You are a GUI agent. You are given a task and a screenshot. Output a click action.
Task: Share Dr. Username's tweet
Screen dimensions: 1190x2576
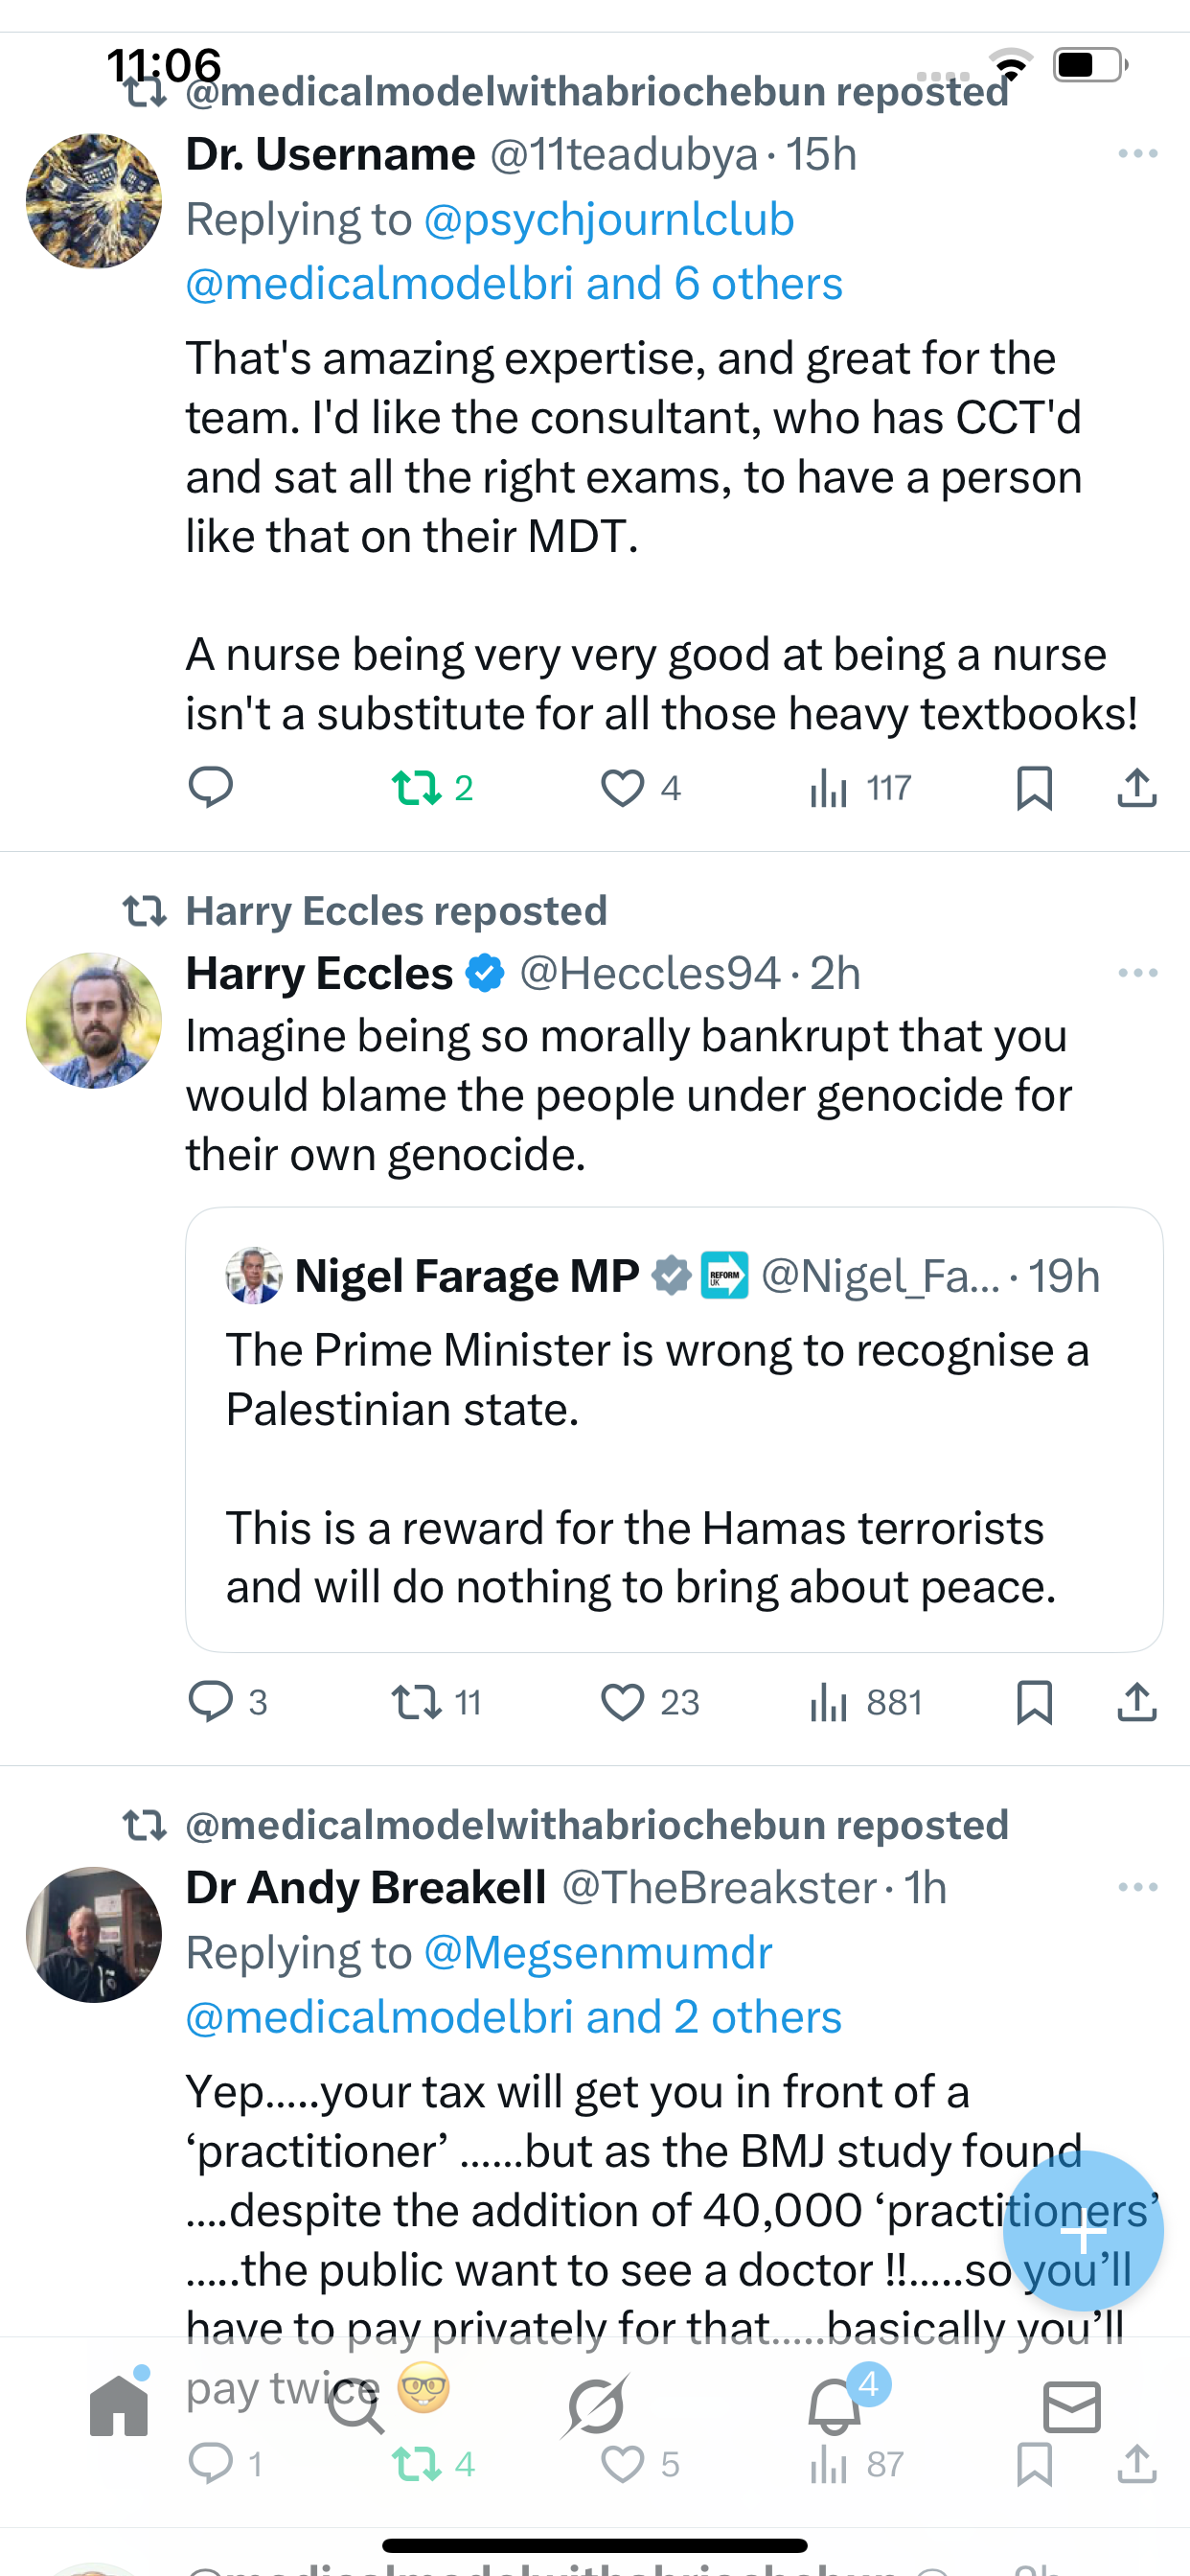[1137, 788]
